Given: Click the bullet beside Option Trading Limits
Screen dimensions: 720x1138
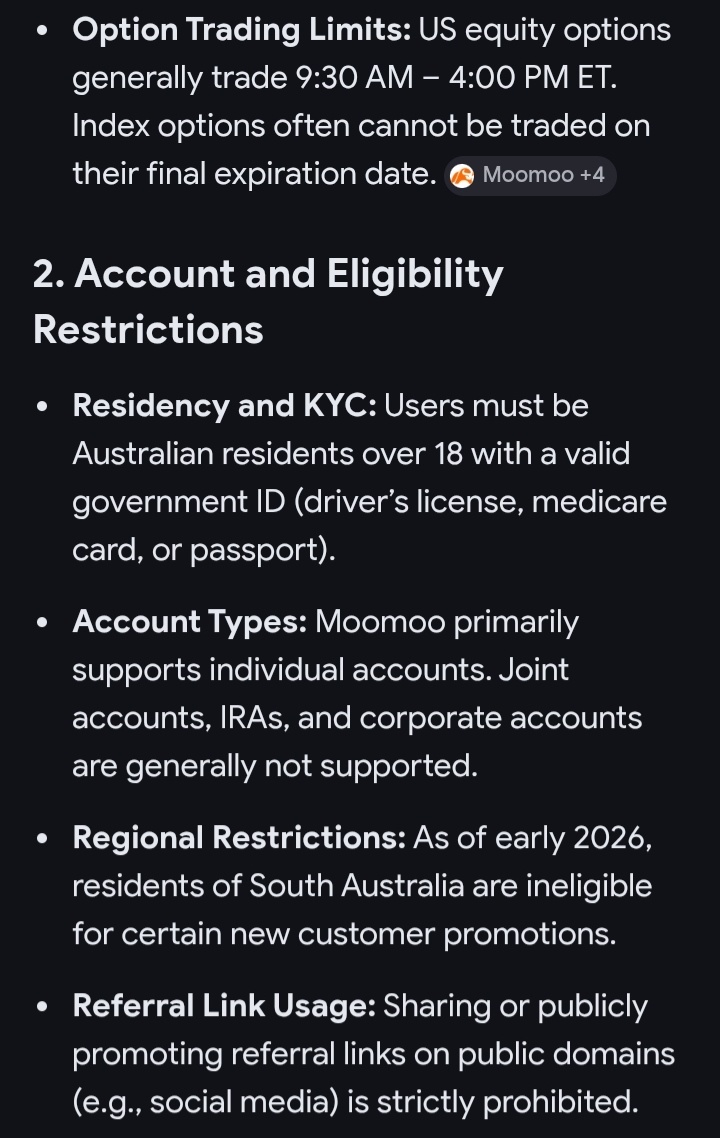Looking at the screenshot, I should click(42, 31).
